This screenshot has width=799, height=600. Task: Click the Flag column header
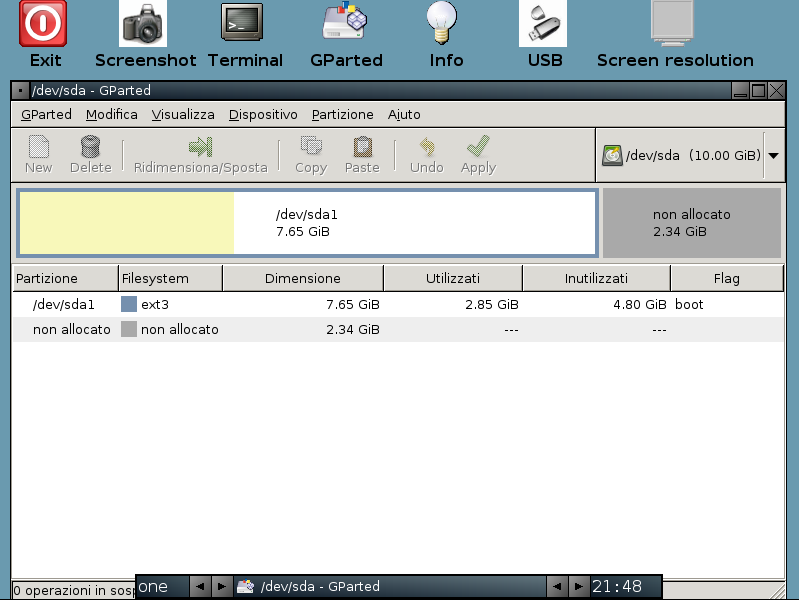(x=727, y=278)
